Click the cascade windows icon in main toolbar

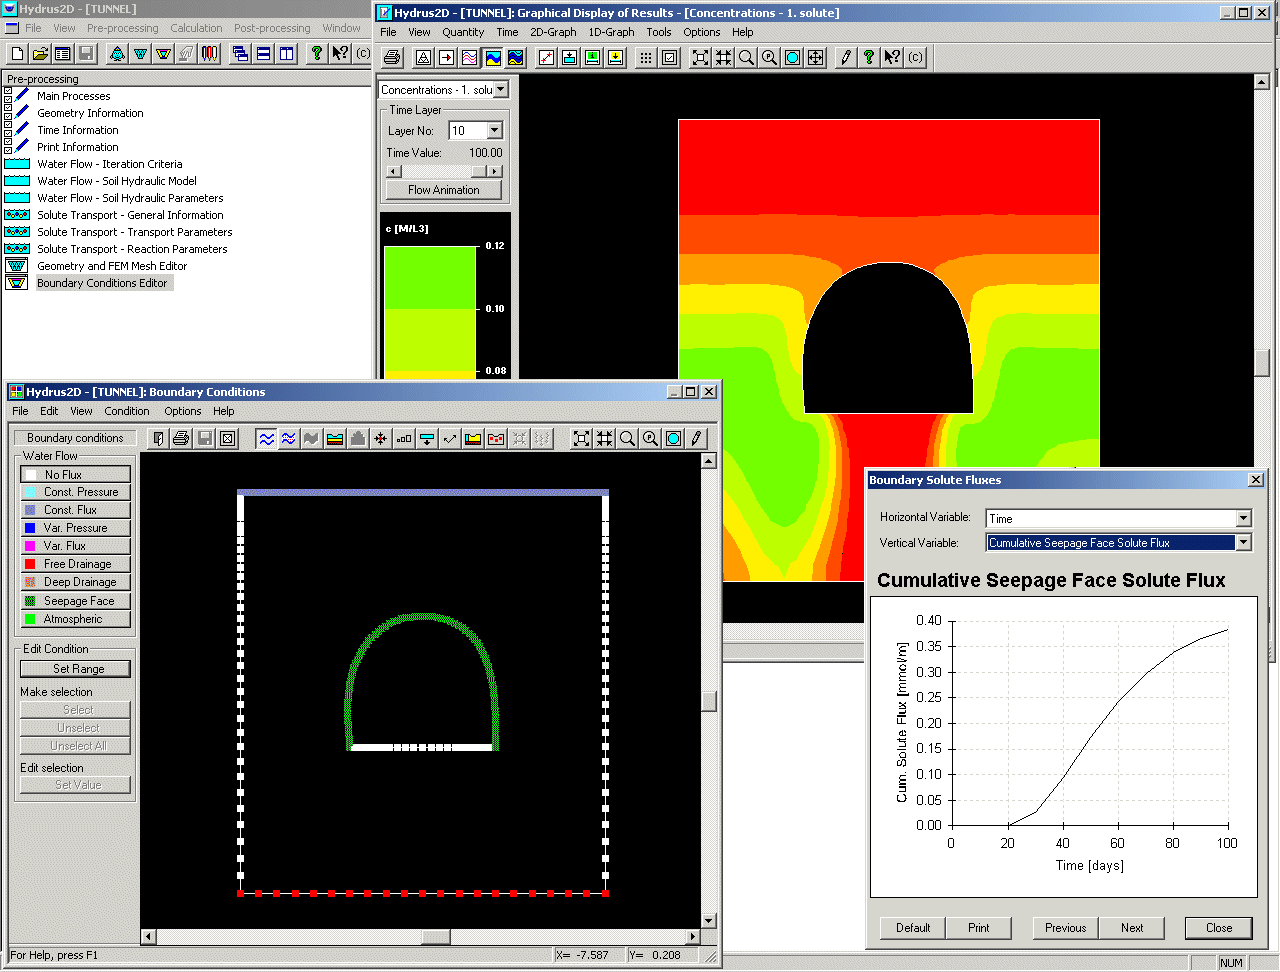coord(241,53)
